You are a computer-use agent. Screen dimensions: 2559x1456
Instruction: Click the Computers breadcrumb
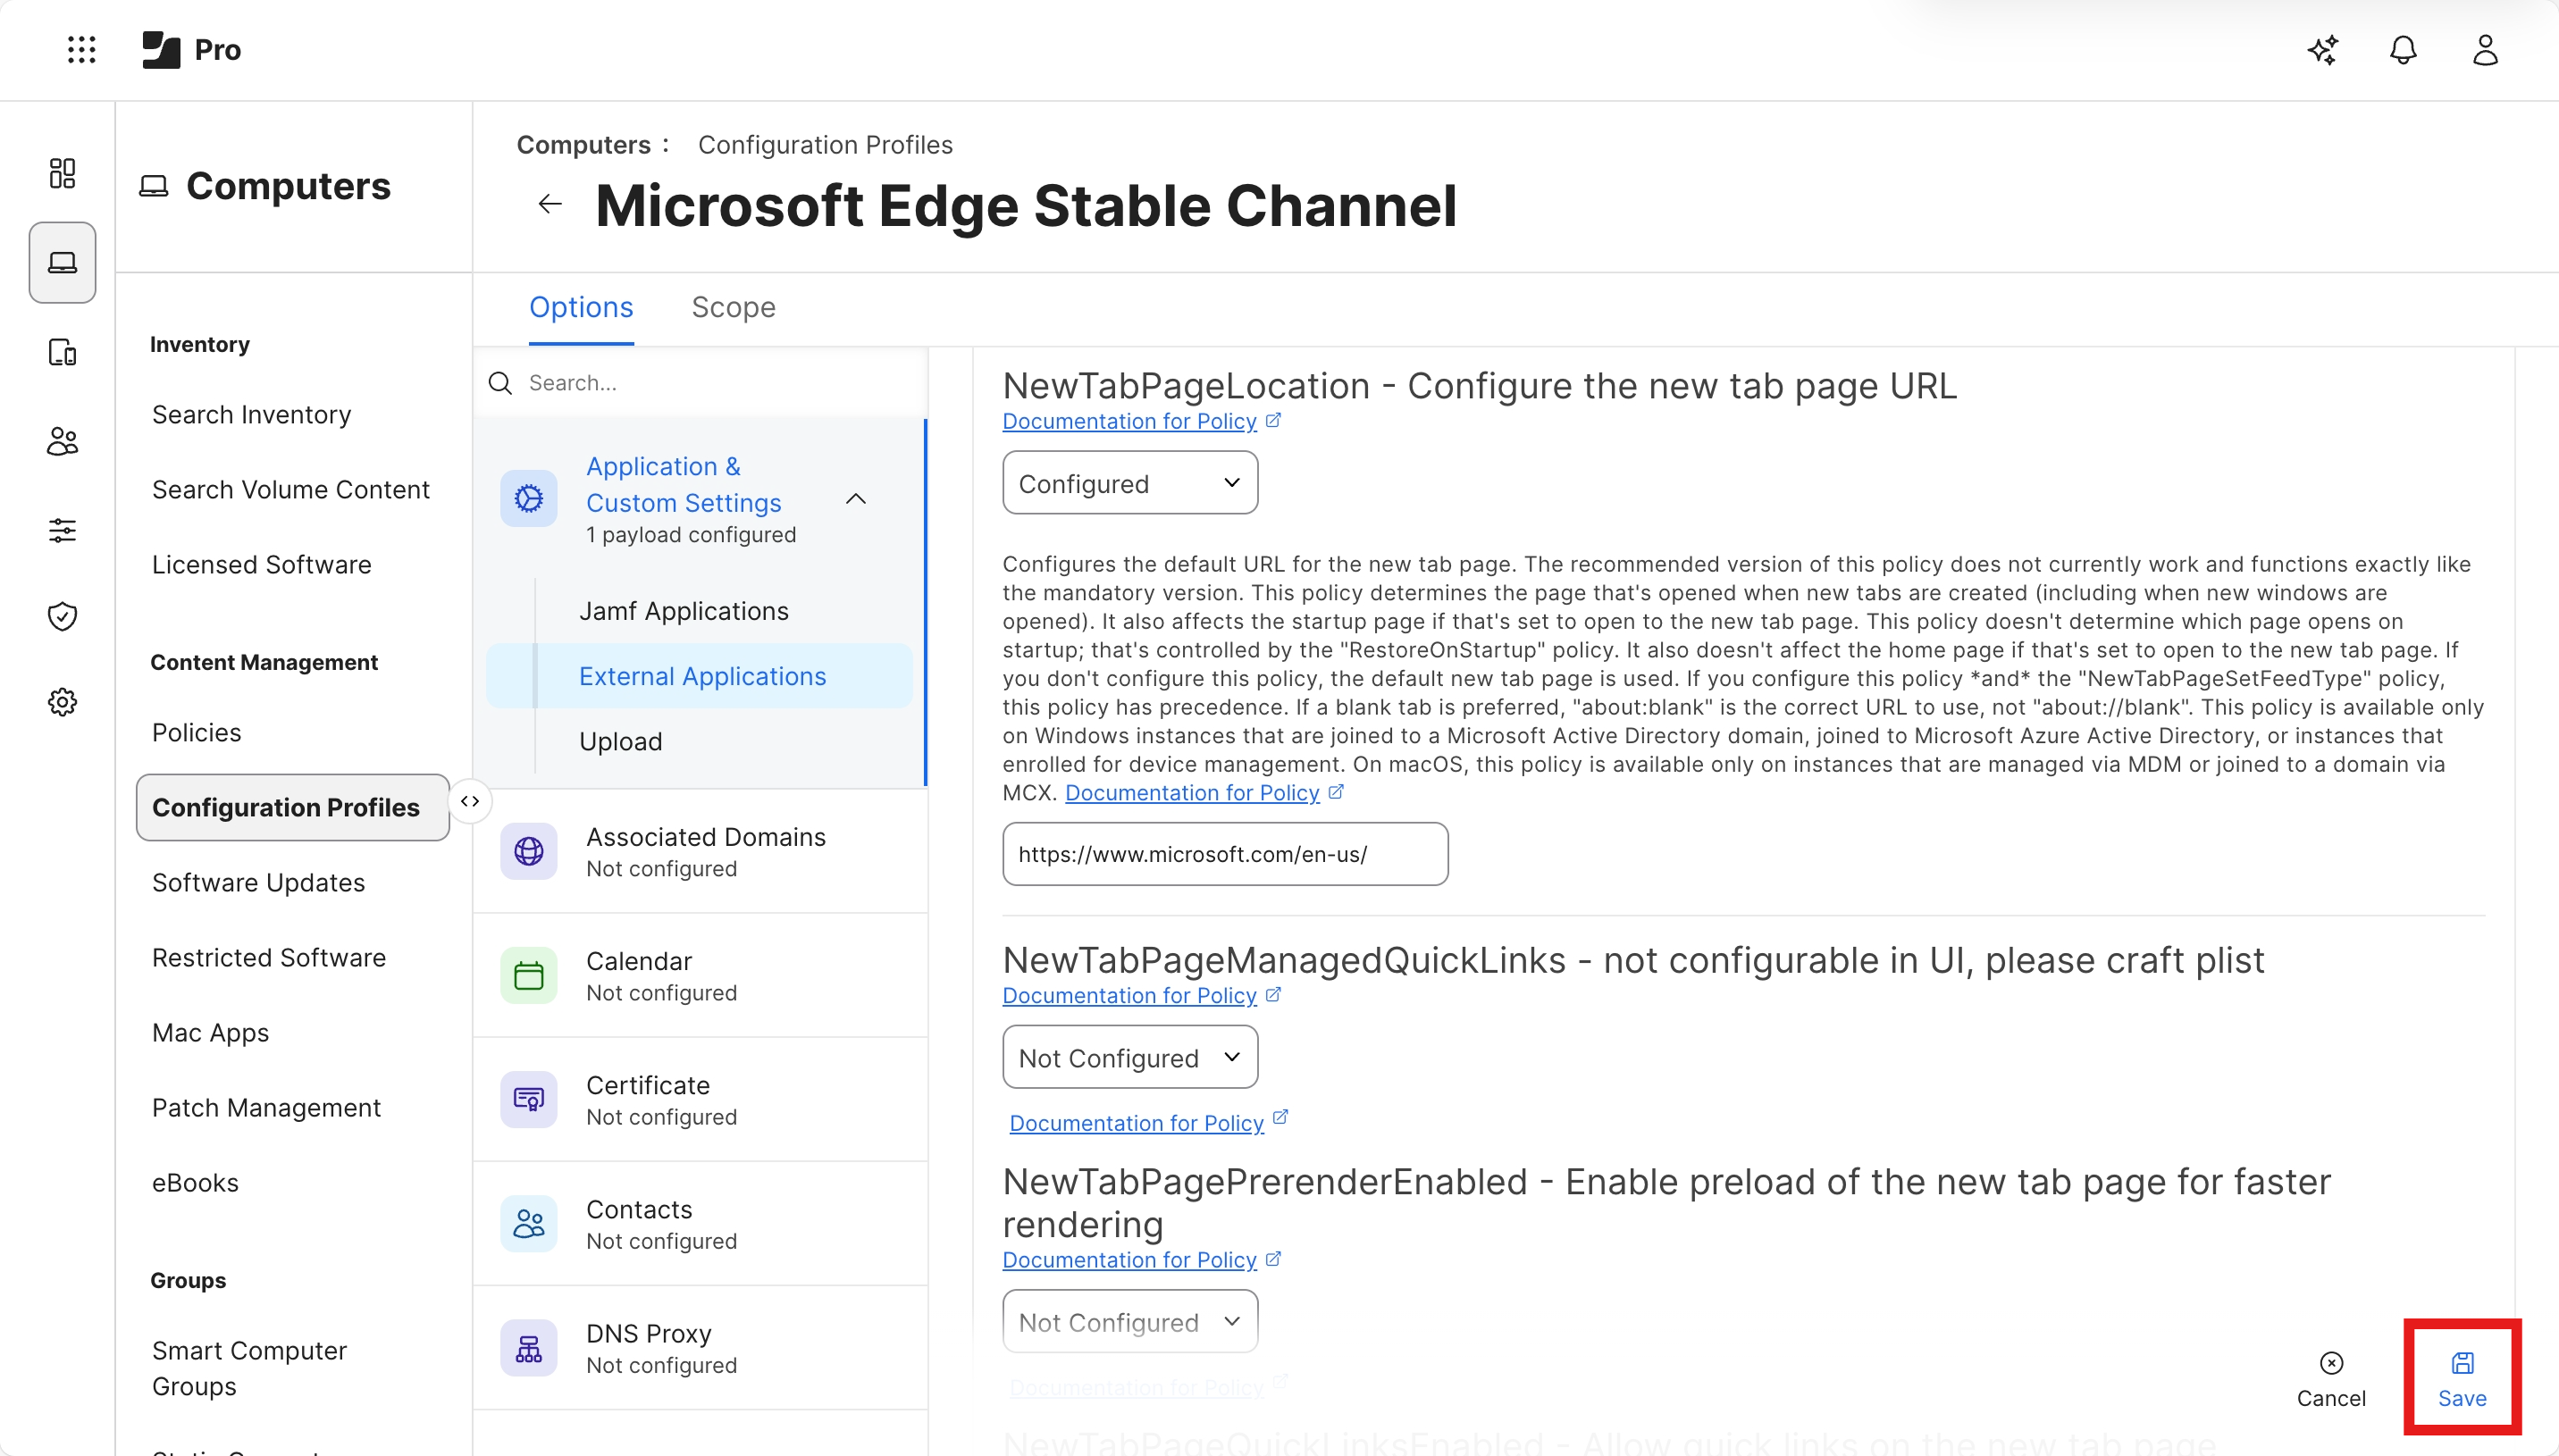(x=584, y=145)
